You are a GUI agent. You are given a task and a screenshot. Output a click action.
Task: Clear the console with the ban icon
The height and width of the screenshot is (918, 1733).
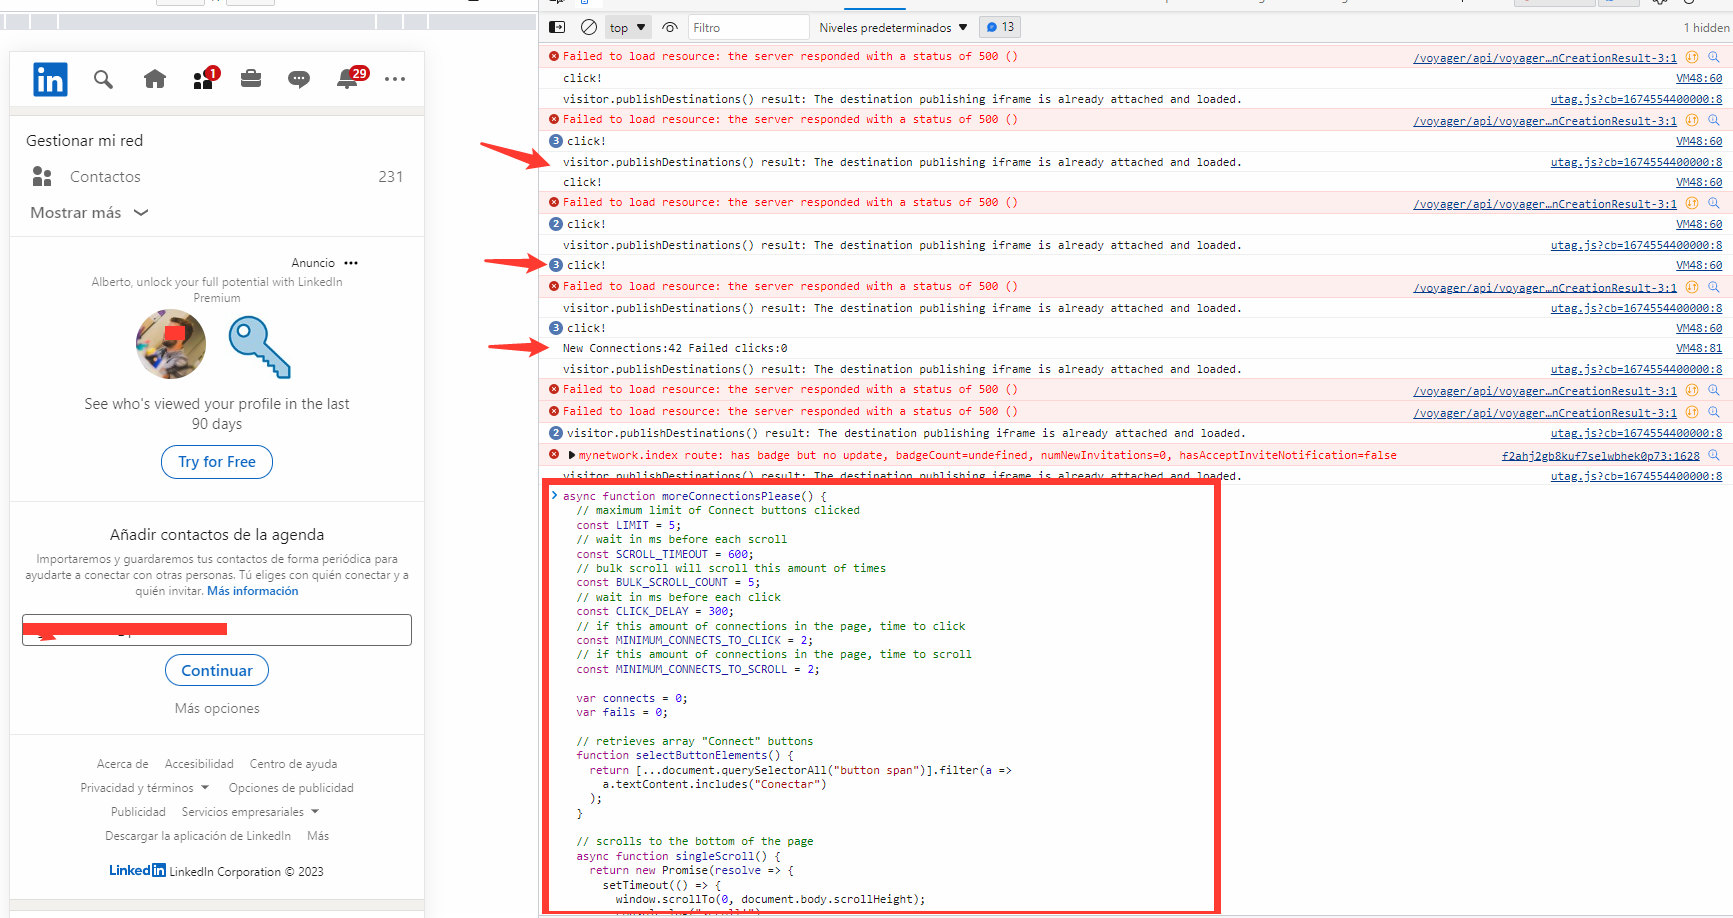589,27
